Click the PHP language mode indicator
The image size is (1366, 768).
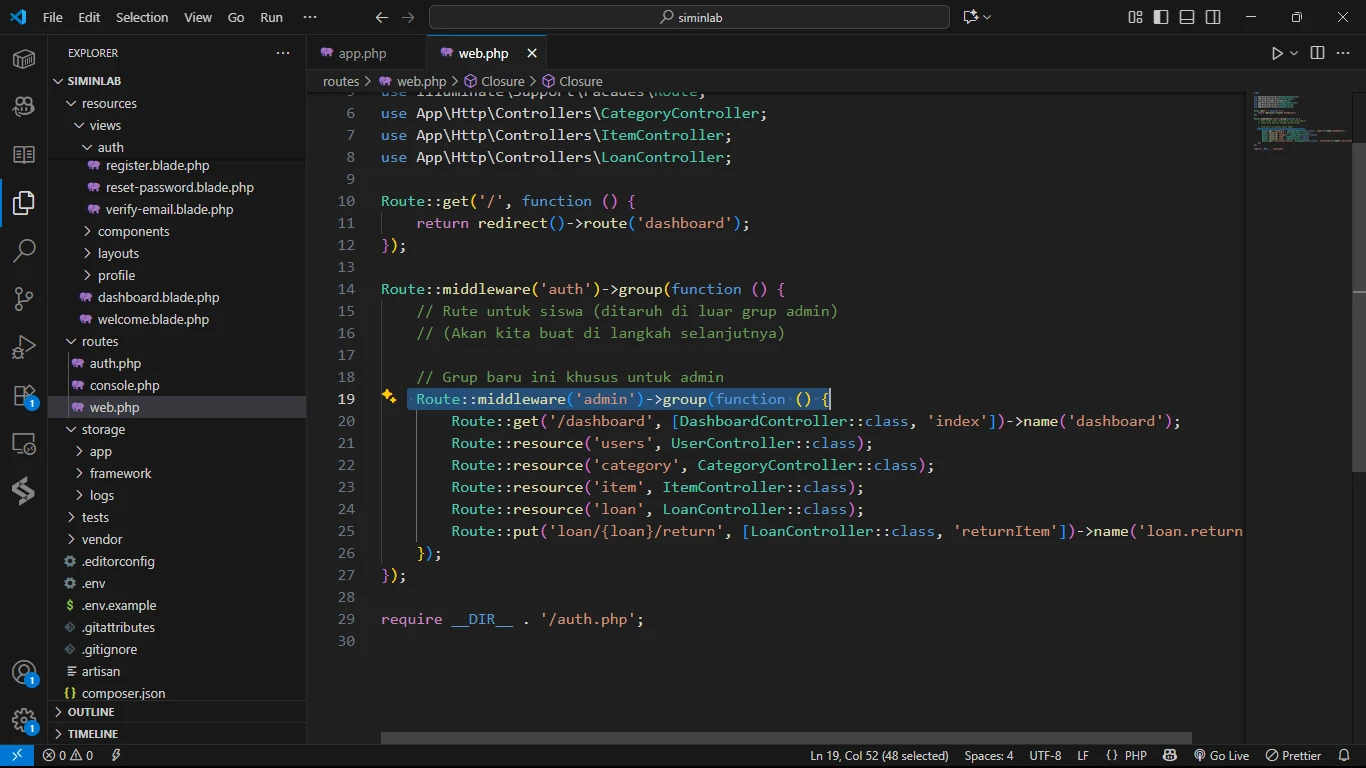1135,756
